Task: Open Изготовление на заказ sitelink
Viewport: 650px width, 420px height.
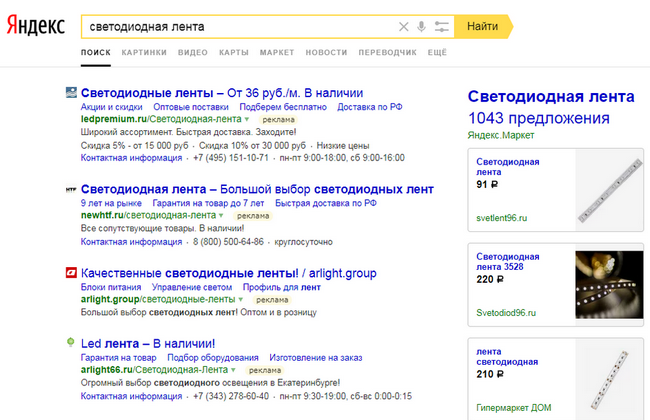Action: [316, 358]
